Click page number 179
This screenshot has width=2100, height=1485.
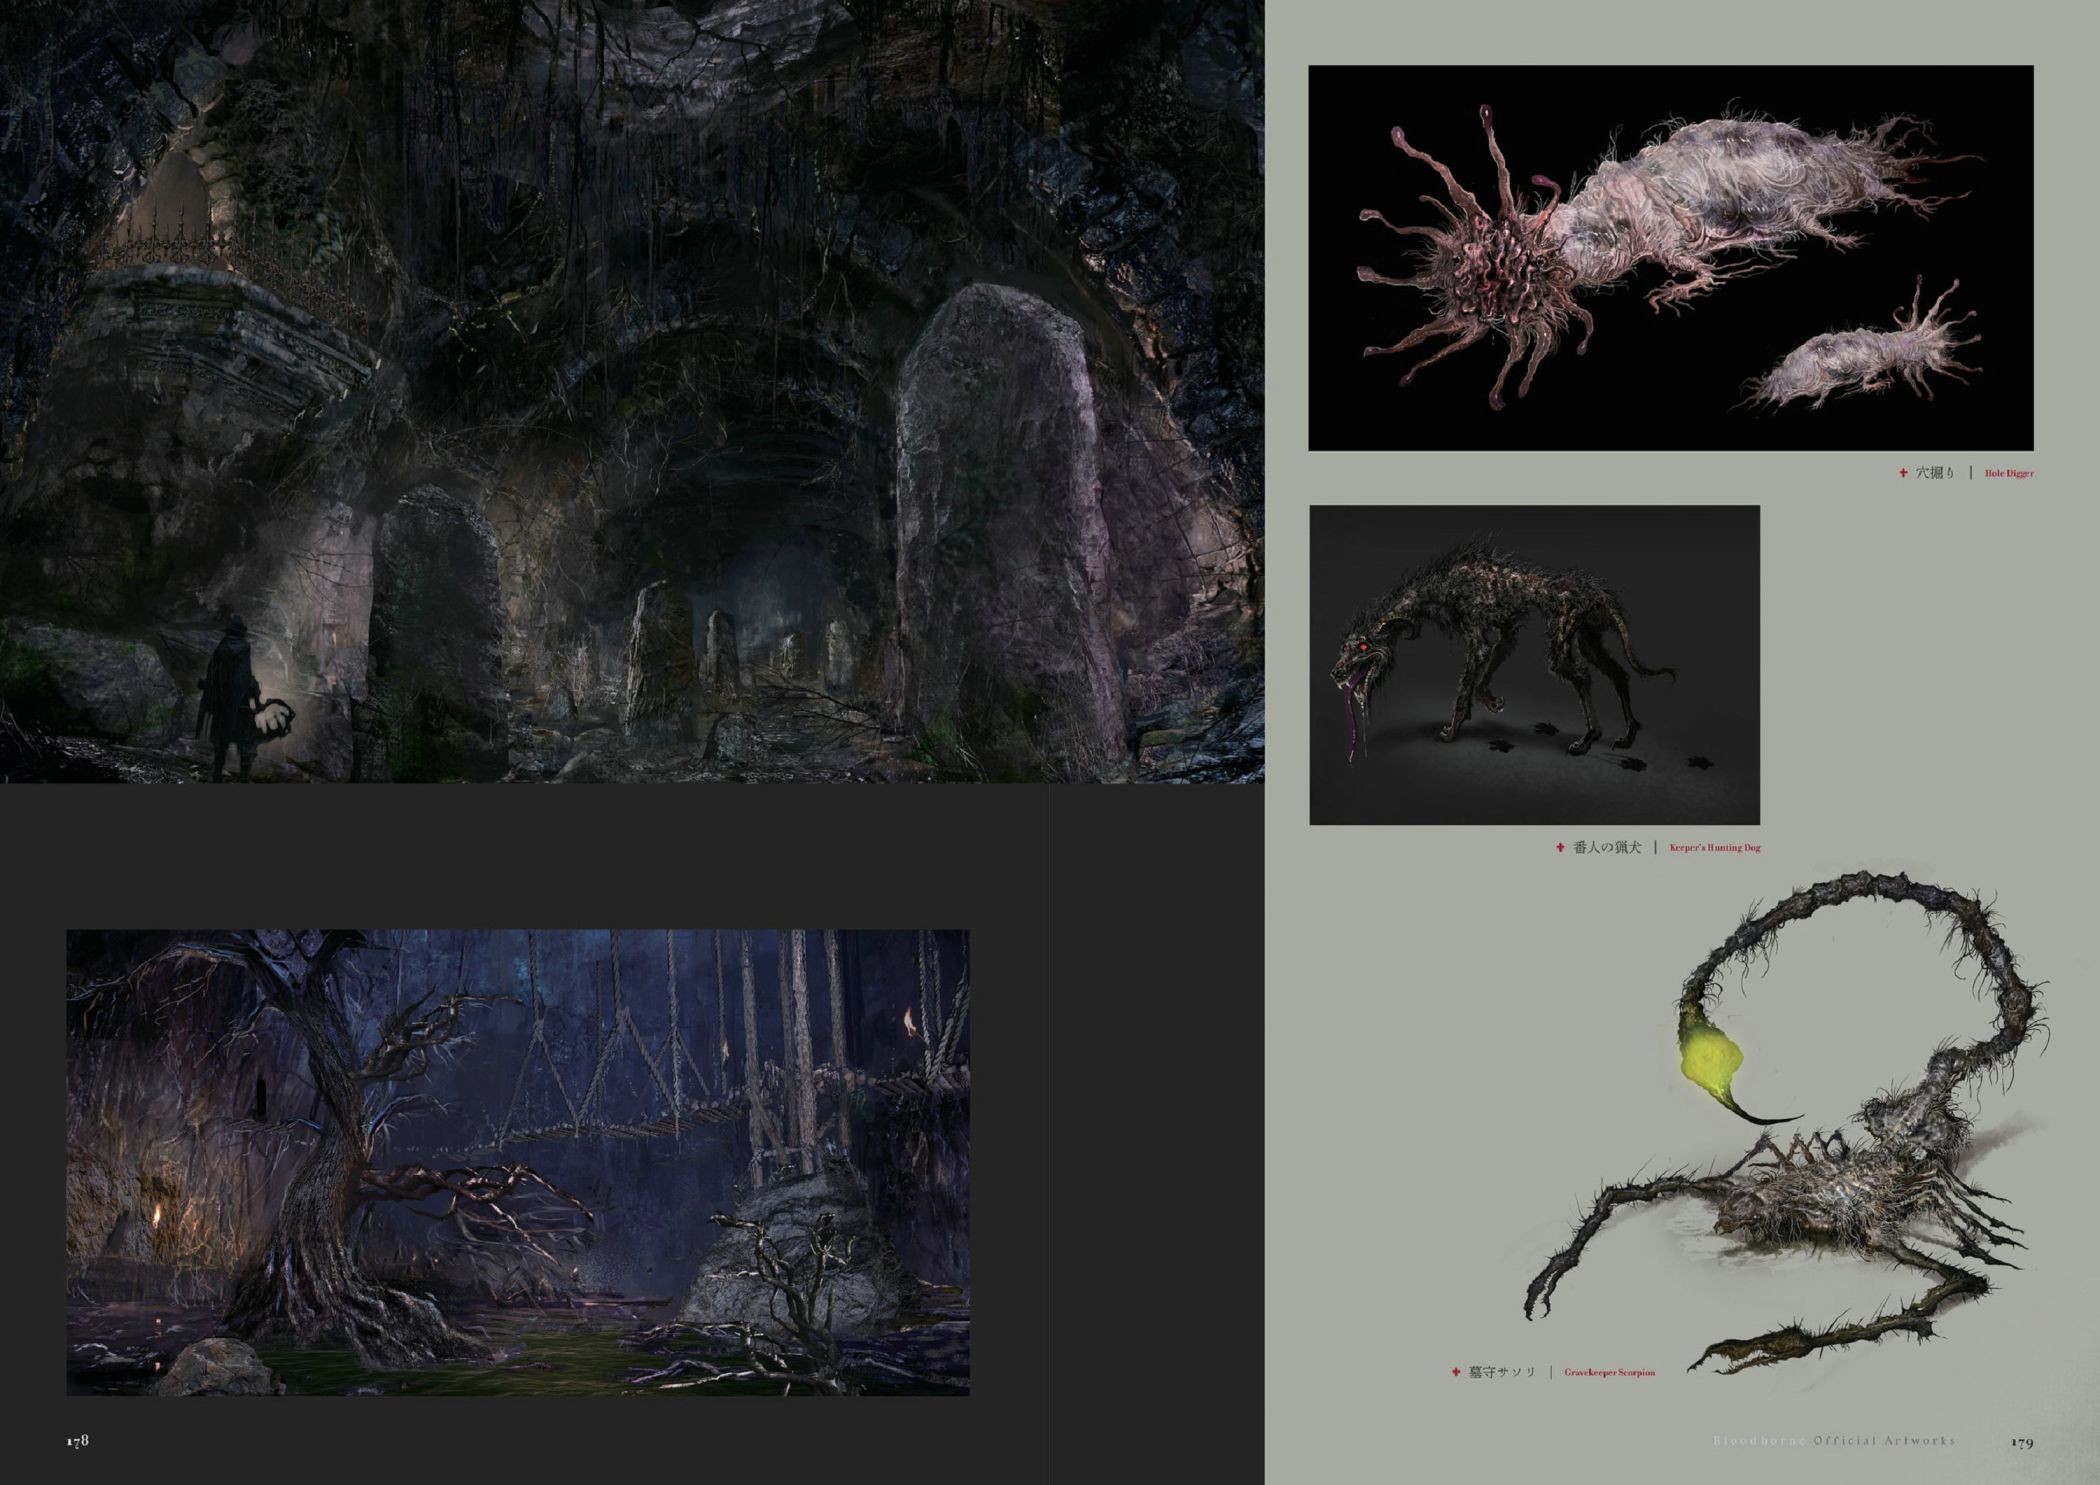[2022, 1442]
